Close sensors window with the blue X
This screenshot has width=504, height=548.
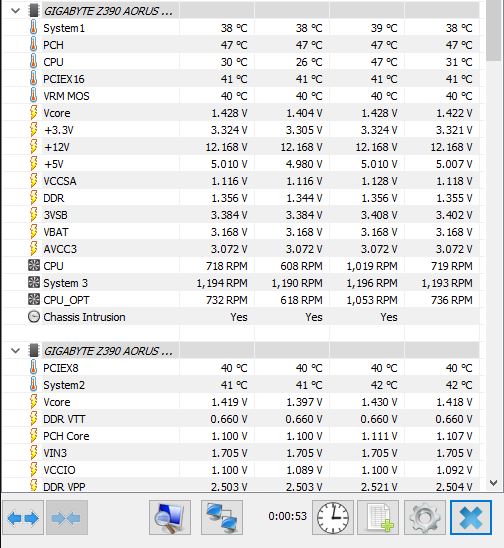coord(471,518)
